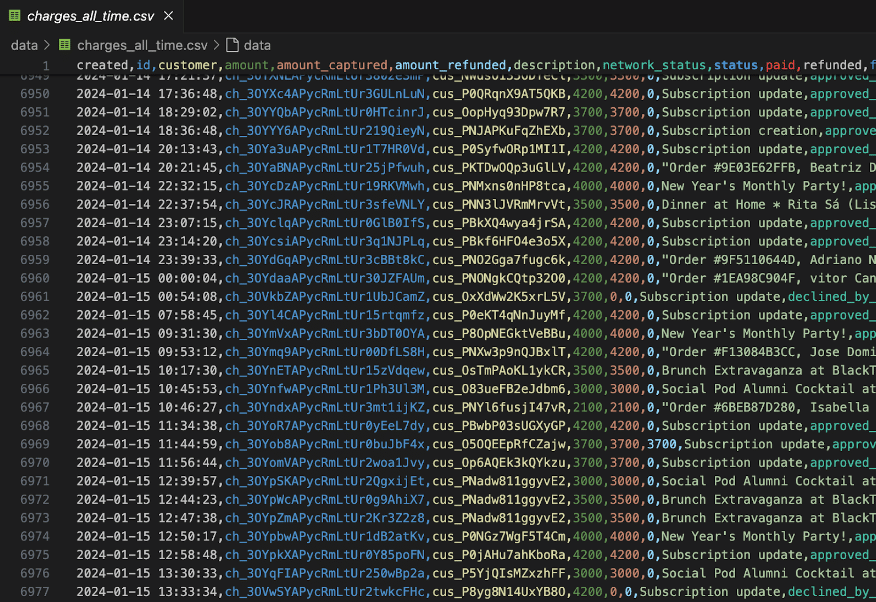Click charge id ch_3OVwSYAPycRmLtUr2twkcFHc
Image resolution: width=876 pixels, height=602 pixels.
click(325, 591)
